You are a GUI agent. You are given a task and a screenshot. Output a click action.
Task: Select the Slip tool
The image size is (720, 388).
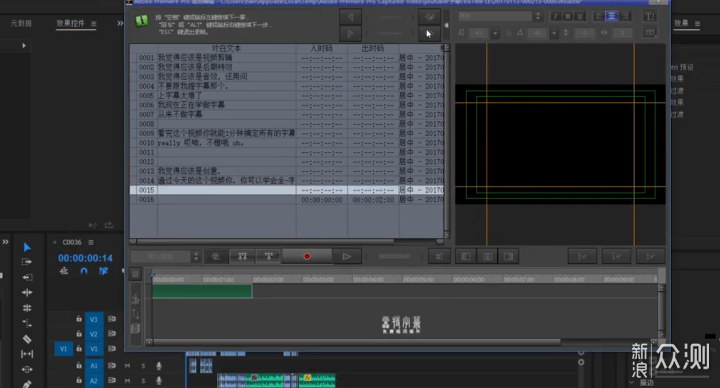(x=27, y=354)
